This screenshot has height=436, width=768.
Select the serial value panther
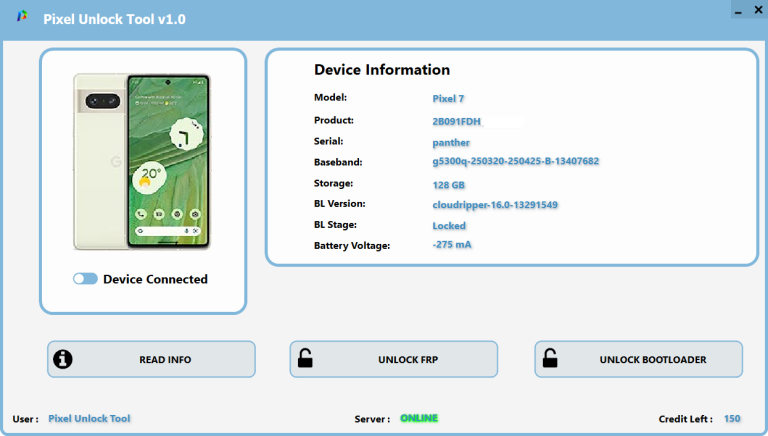pos(451,143)
